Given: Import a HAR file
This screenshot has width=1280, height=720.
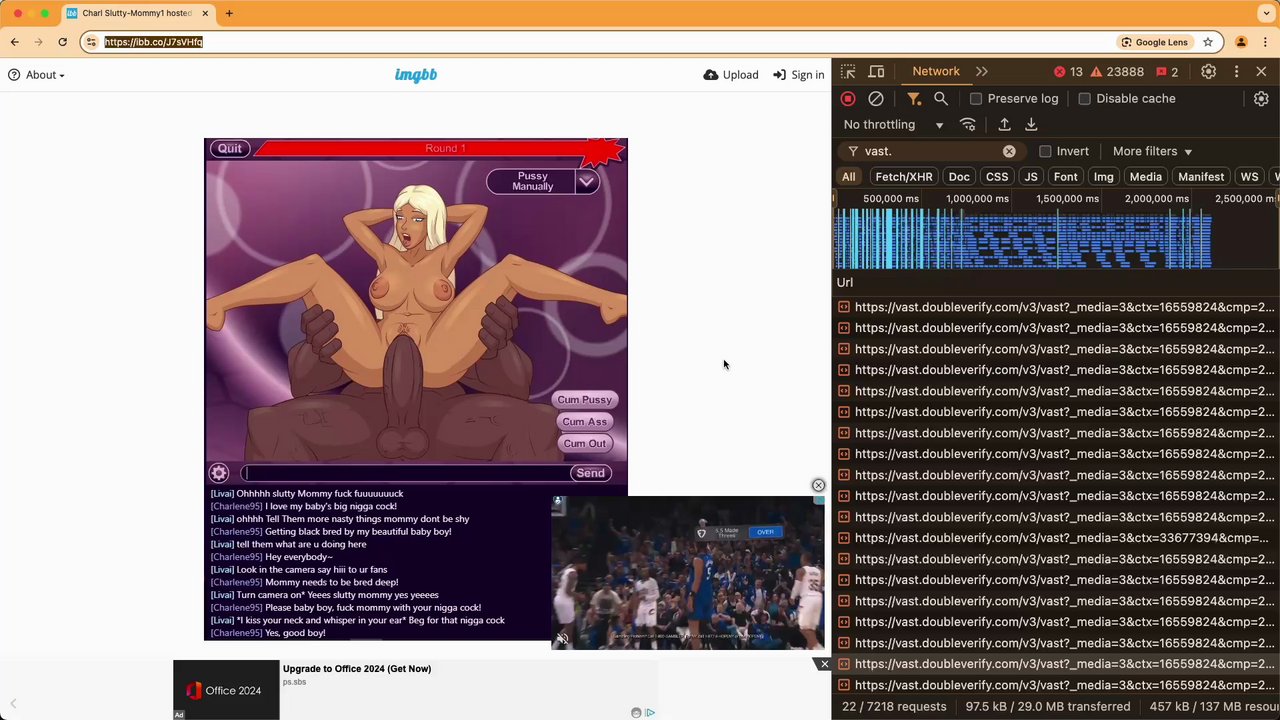Looking at the screenshot, I should (1004, 125).
